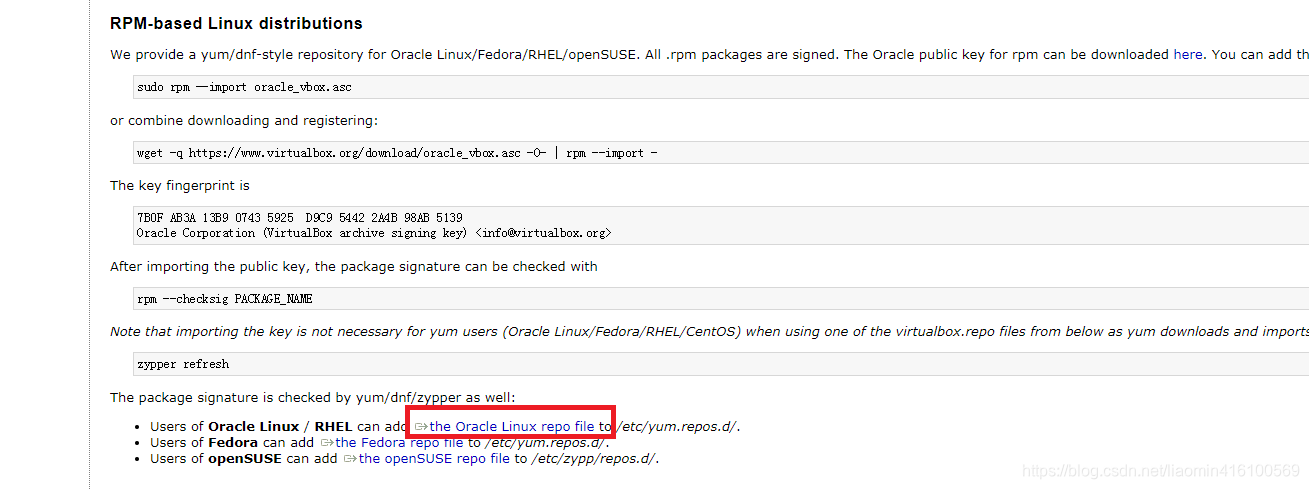Click the 'RPM-based Linux distributions' heading
The height and width of the screenshot is (489, 1309).
pyautogui.click(x=236, y=23)
